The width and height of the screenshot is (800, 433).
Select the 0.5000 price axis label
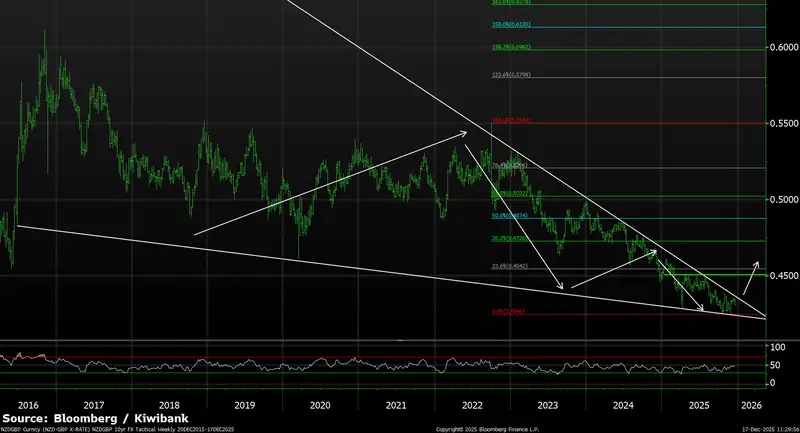point(782,198)
